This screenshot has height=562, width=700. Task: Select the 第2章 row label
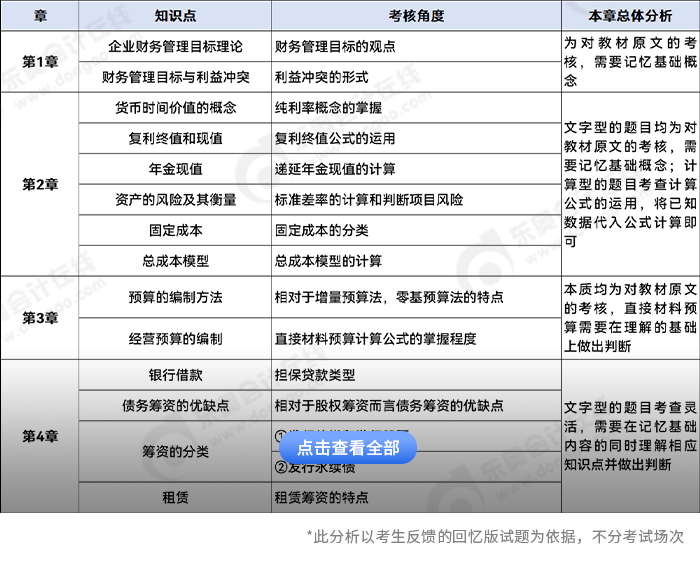(40, 184)
